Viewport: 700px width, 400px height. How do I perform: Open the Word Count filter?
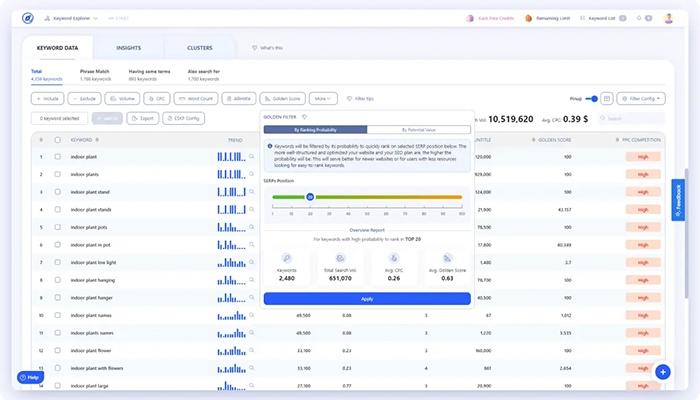[x=196, y=99]
